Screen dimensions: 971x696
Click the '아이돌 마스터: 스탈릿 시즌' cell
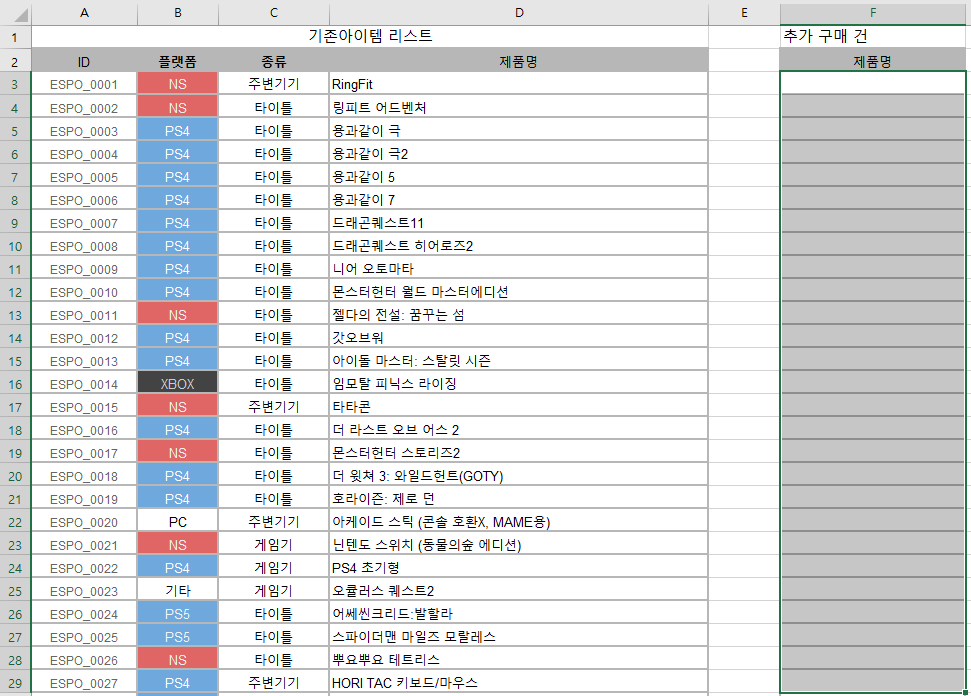coord(519,361)
